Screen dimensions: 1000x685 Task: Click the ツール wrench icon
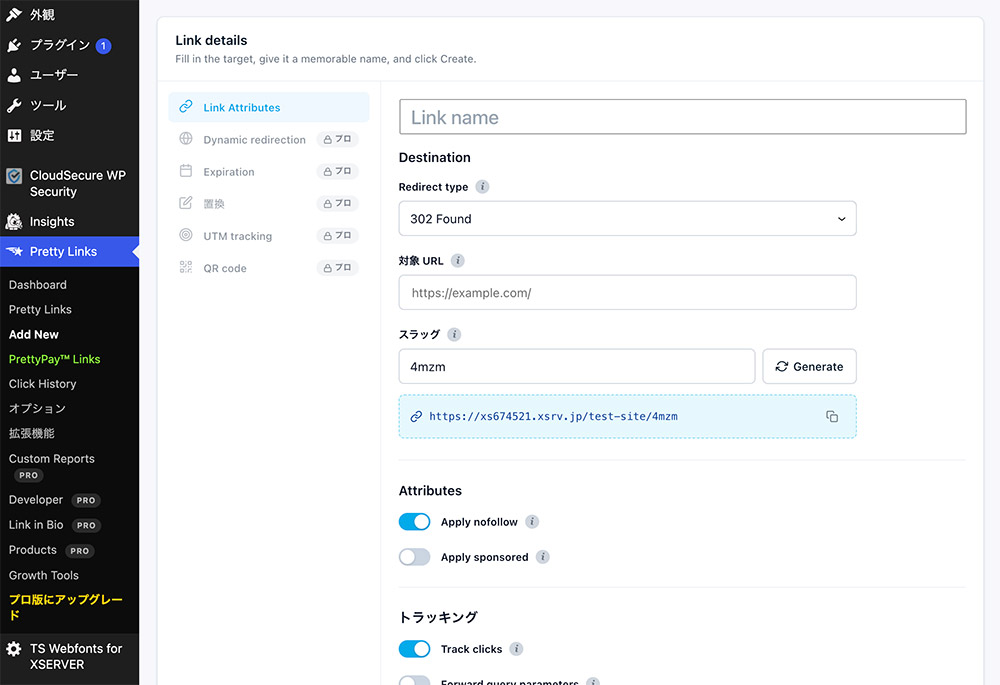point(14,105)
